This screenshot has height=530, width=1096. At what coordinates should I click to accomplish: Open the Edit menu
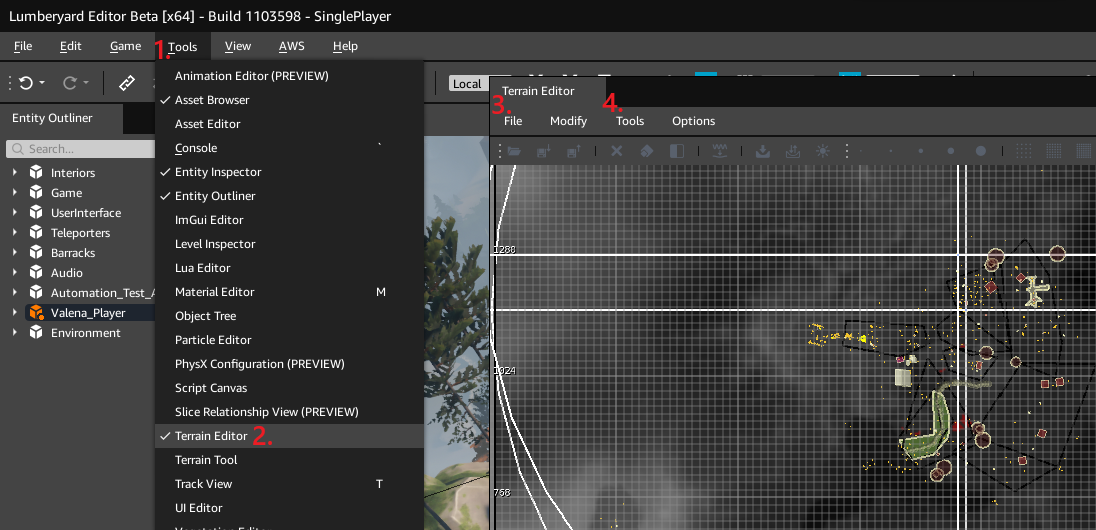coord(71,46)
